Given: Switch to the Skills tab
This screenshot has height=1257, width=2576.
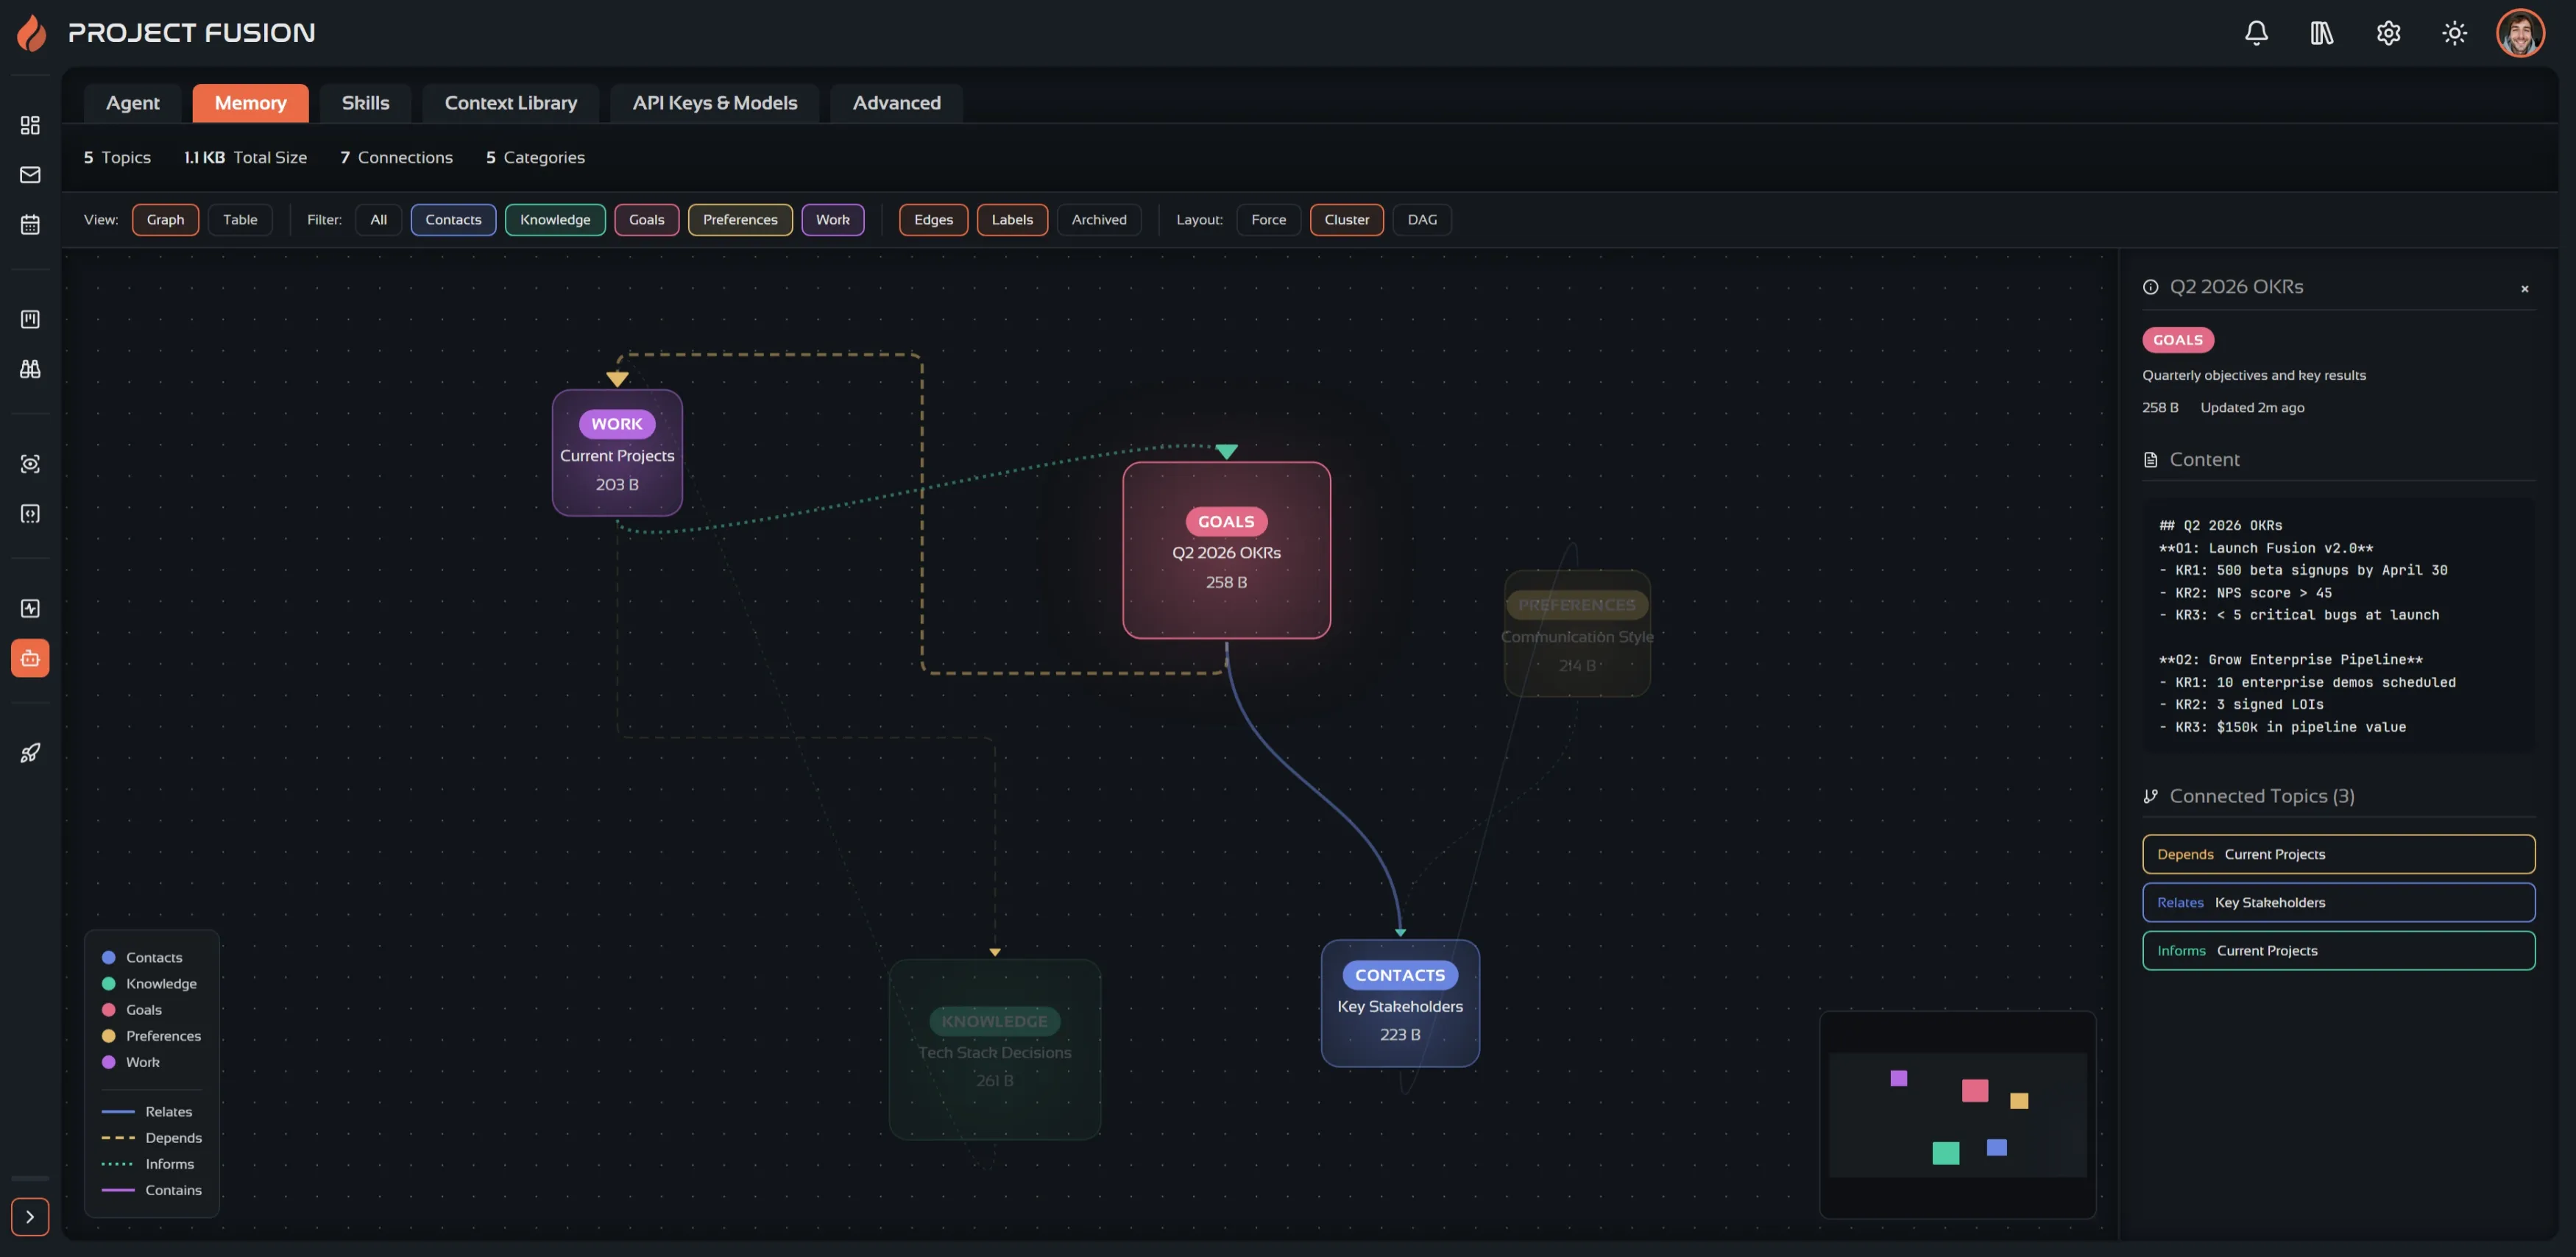Looking at the screenshot, I should click(x=365, y=103).
